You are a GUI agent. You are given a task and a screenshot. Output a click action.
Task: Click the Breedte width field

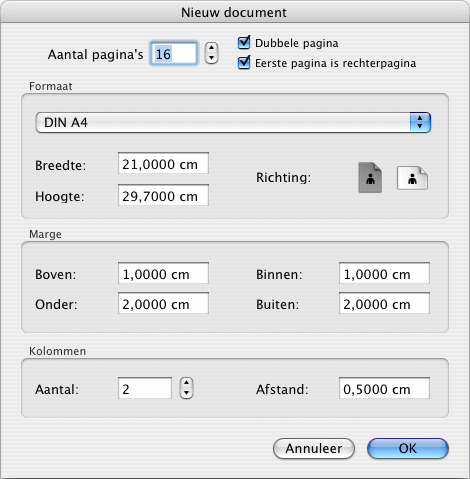[163, 163]
